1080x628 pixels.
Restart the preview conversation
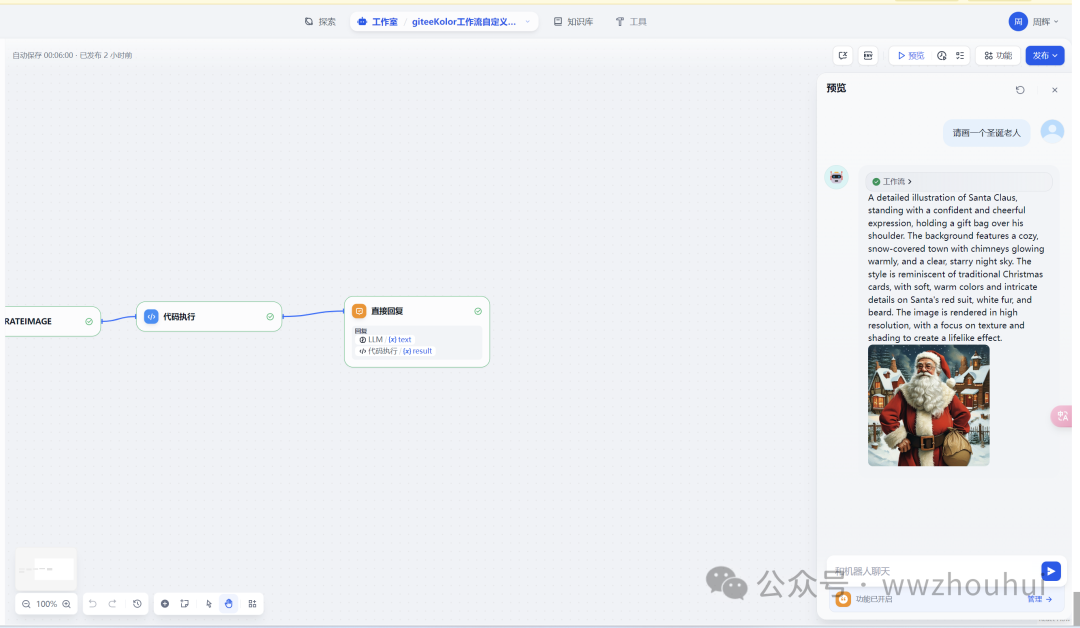click(x=1020, y=90)
